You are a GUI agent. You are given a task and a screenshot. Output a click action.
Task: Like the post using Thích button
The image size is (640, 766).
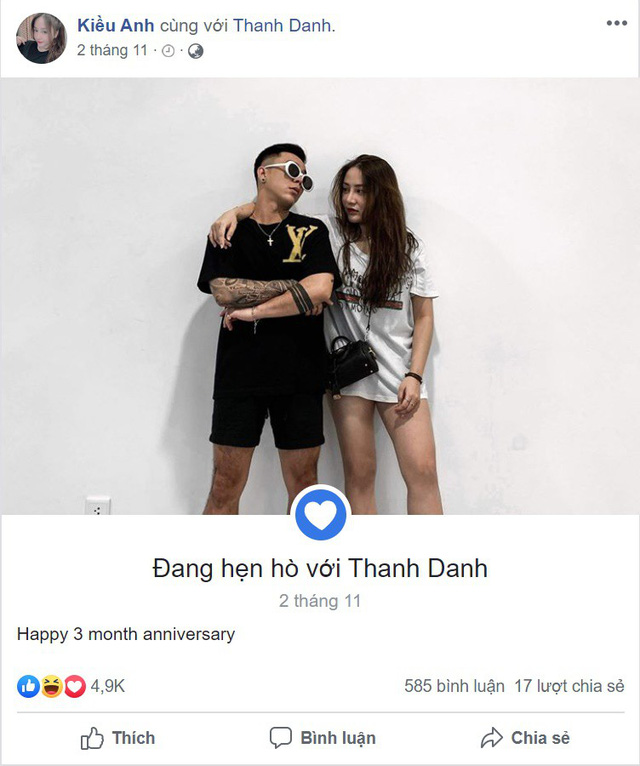[118, 738]
